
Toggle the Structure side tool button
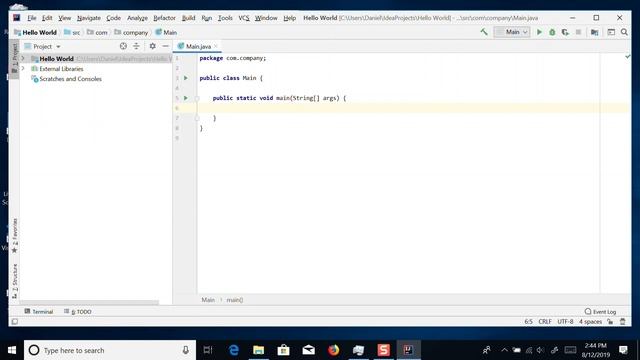[x=14, y=281]
